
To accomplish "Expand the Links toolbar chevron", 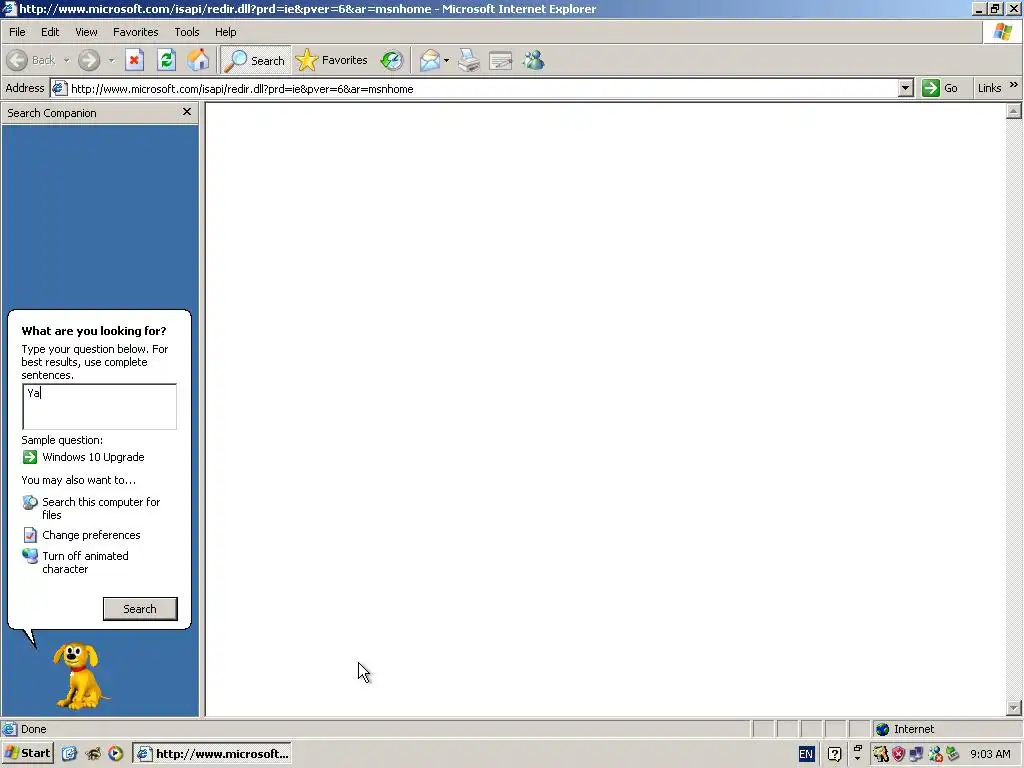I will click(1014, 86).
